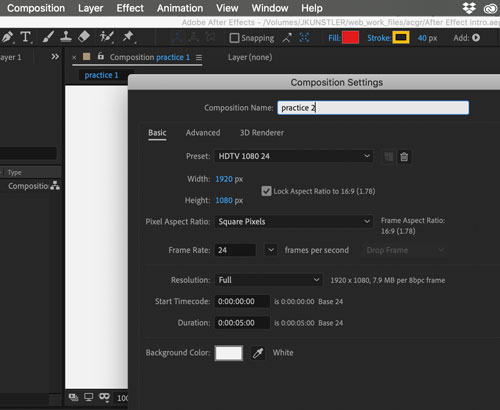Click the composition flowchart icon in project panel
The width and height of the screenshot is (500, 410).
click(x=55, y=186)
